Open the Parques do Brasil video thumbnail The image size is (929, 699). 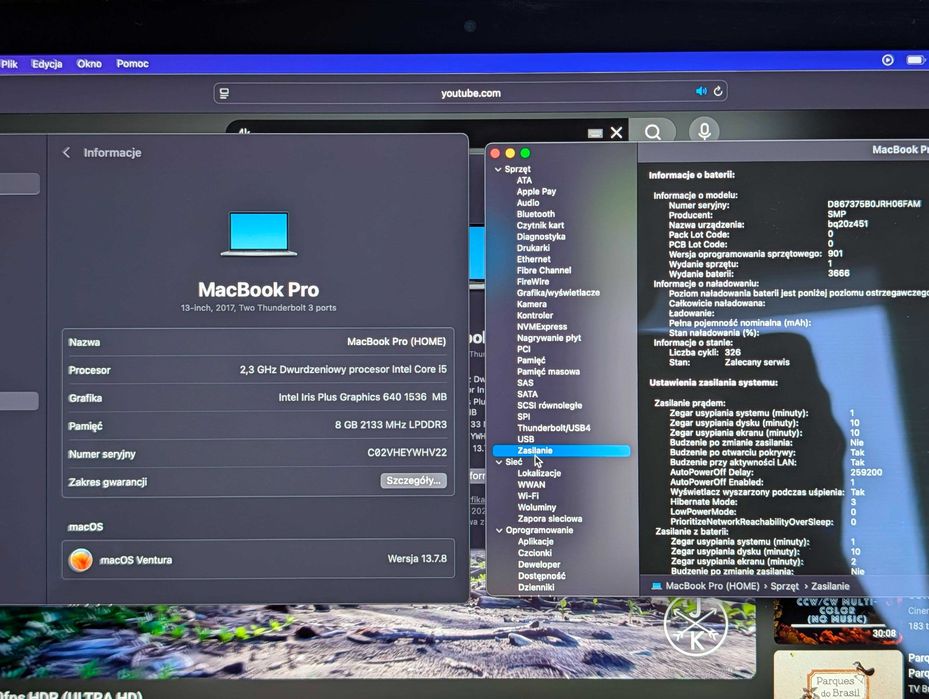point(838,675)
